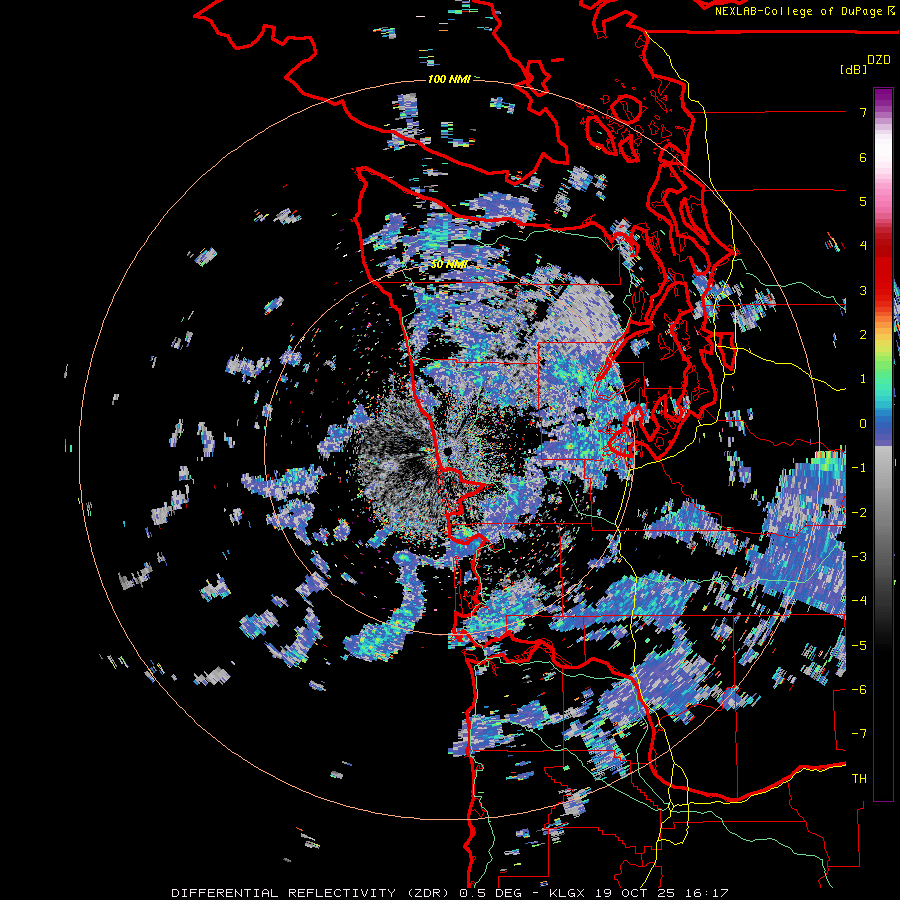Viewport: 900px width, 900px height.
Task: Click the -2 value on color scale
Action: [859, 513]
